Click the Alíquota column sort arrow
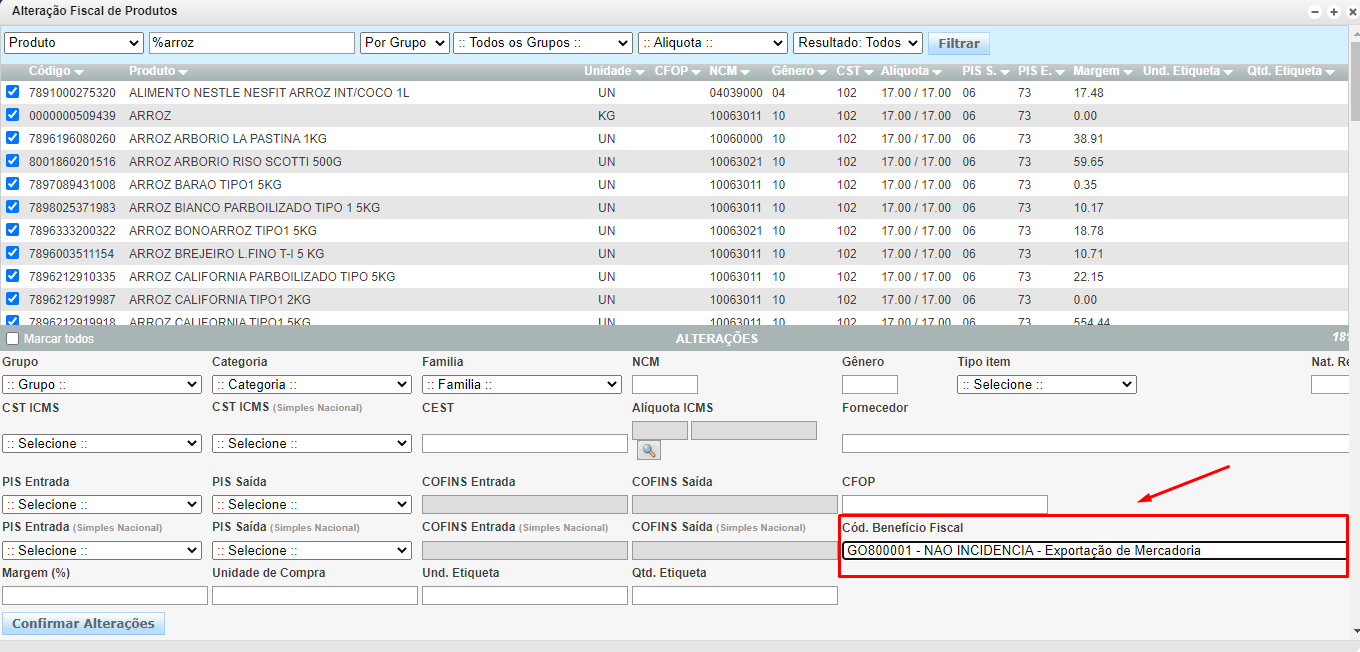 tap(937, 72)
